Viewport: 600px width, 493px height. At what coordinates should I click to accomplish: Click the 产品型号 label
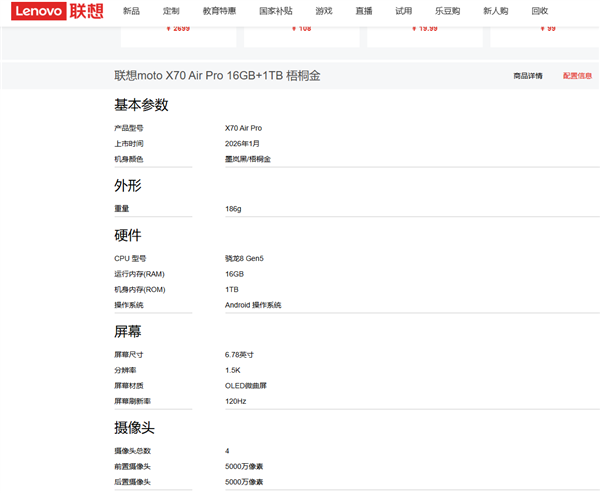coord(129,128)
